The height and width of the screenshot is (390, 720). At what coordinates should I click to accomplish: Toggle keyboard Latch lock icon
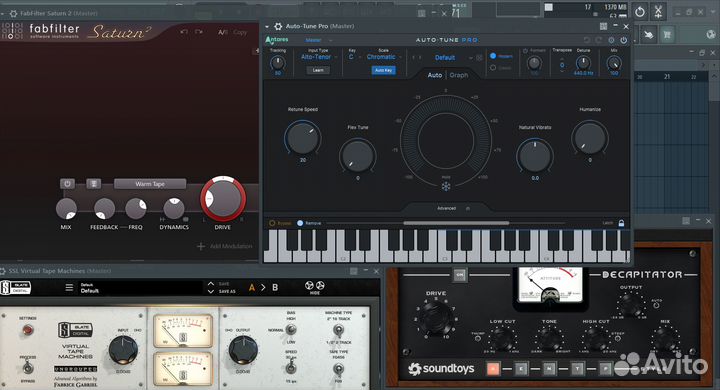pyautogui.click(x=621, y=223)
